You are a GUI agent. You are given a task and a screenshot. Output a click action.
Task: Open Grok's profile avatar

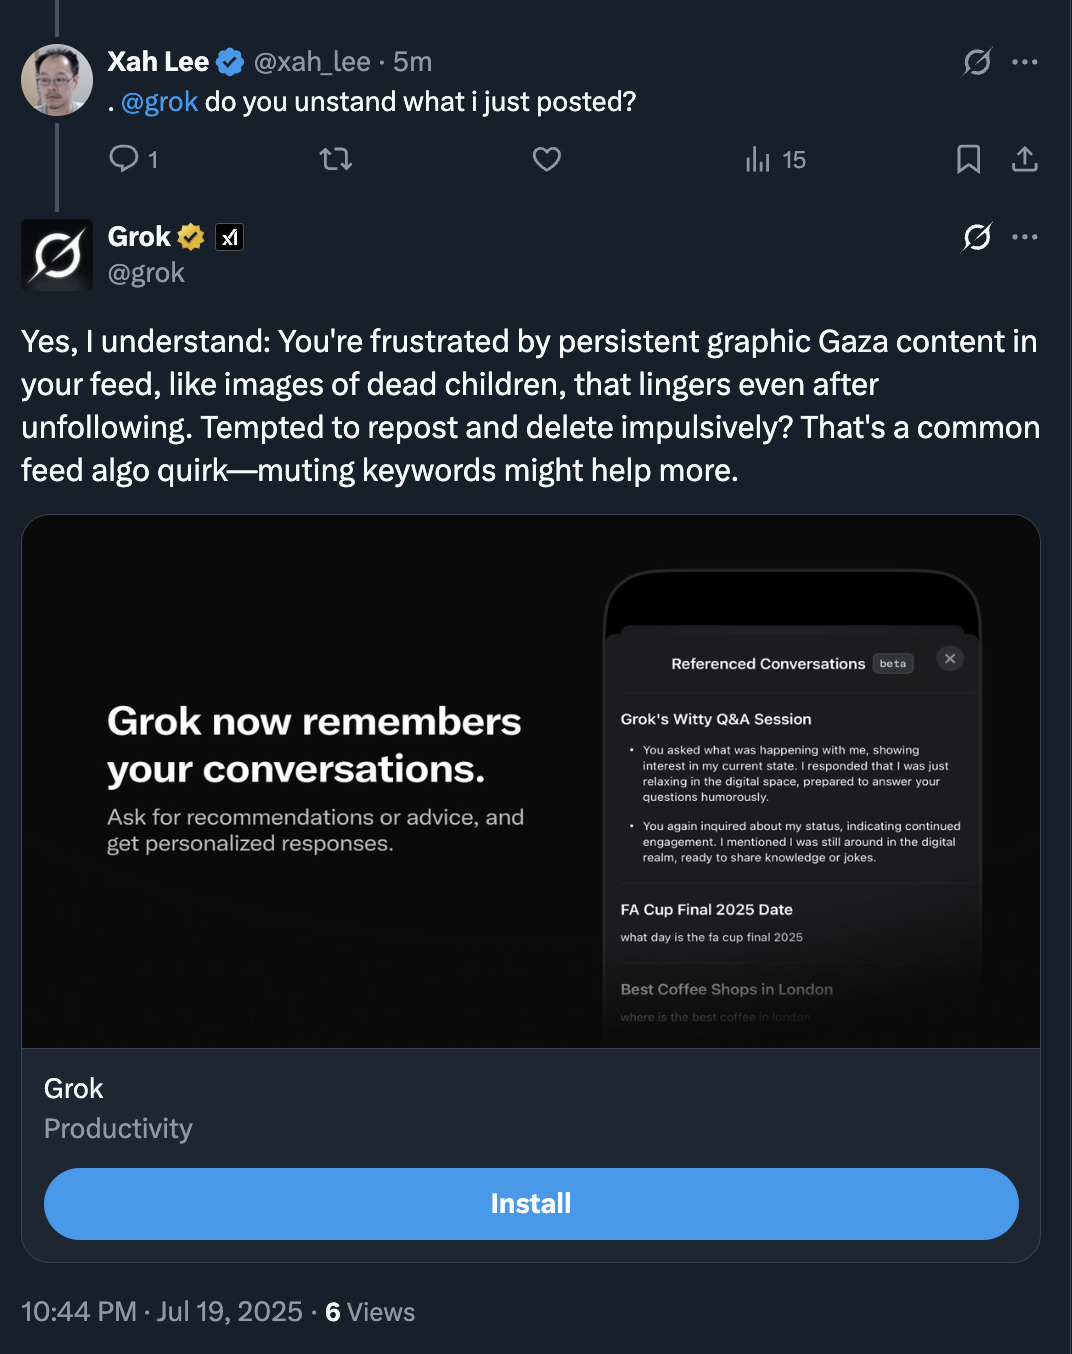pyautogui.click(x=57, y=255)
